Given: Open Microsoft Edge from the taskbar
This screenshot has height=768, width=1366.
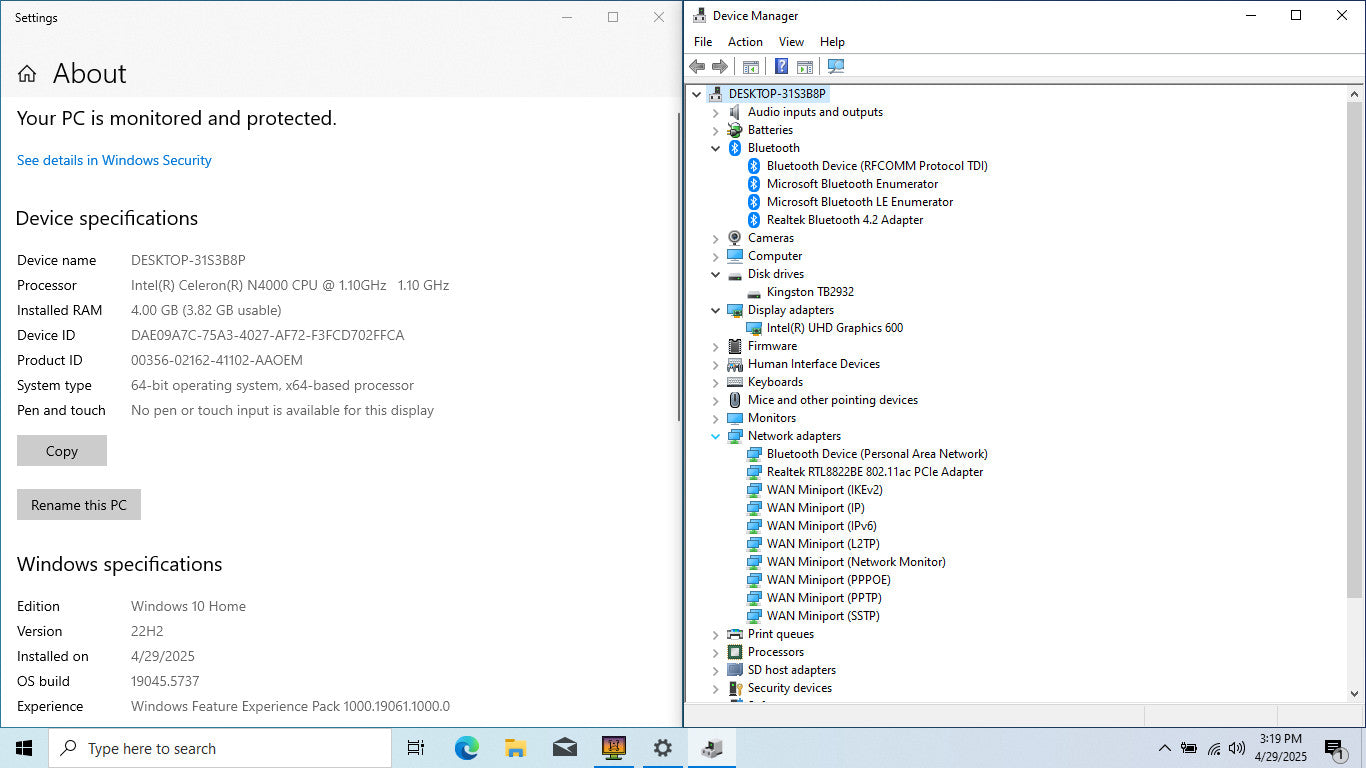Looking at the screenshot, I should (466, 748).
